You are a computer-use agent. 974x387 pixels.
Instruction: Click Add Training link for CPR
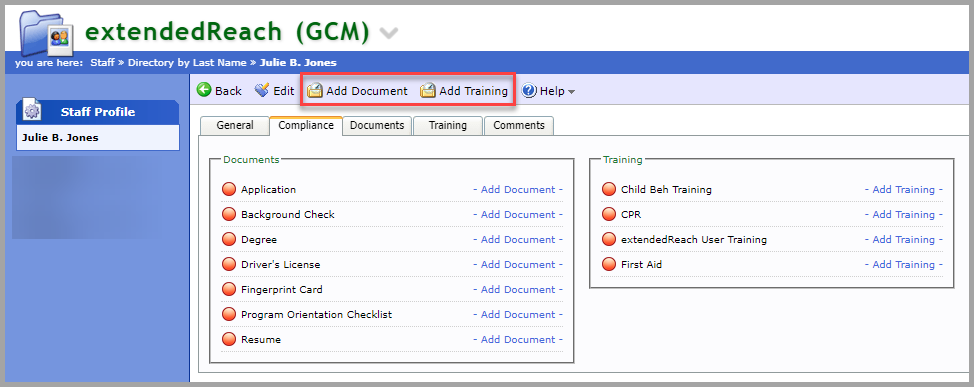904,214
